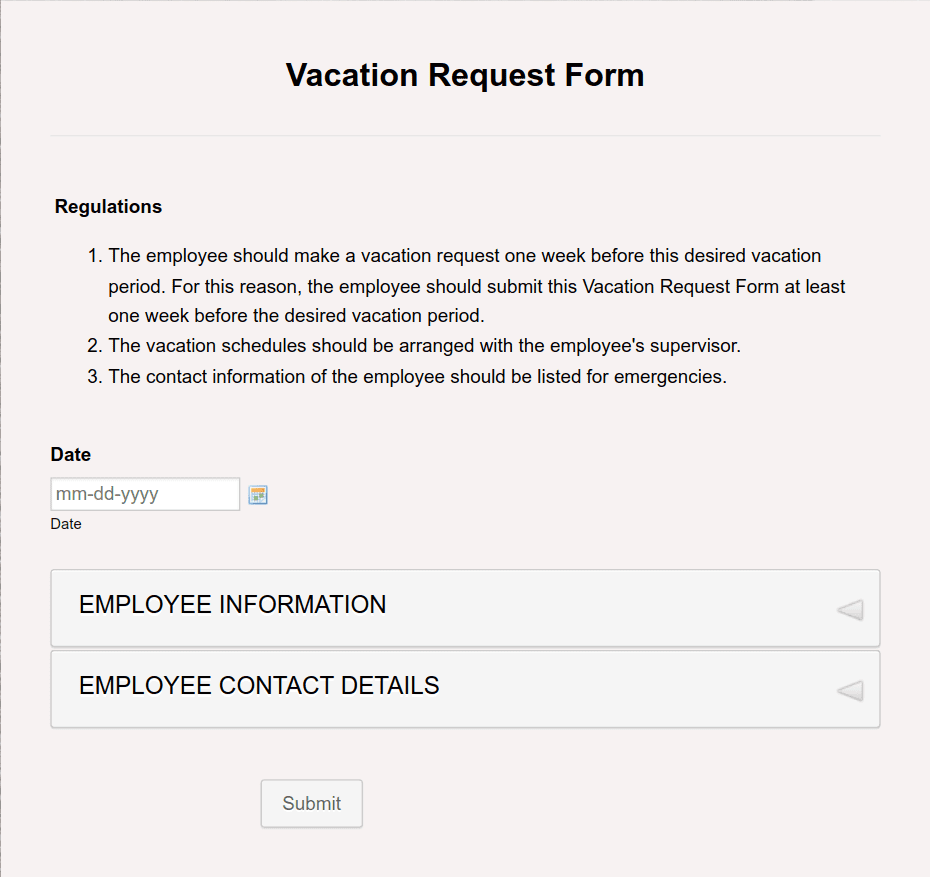This screenshot has width=930, height=877.
Task: Click the Regulations heading
Action: (108, 206)
